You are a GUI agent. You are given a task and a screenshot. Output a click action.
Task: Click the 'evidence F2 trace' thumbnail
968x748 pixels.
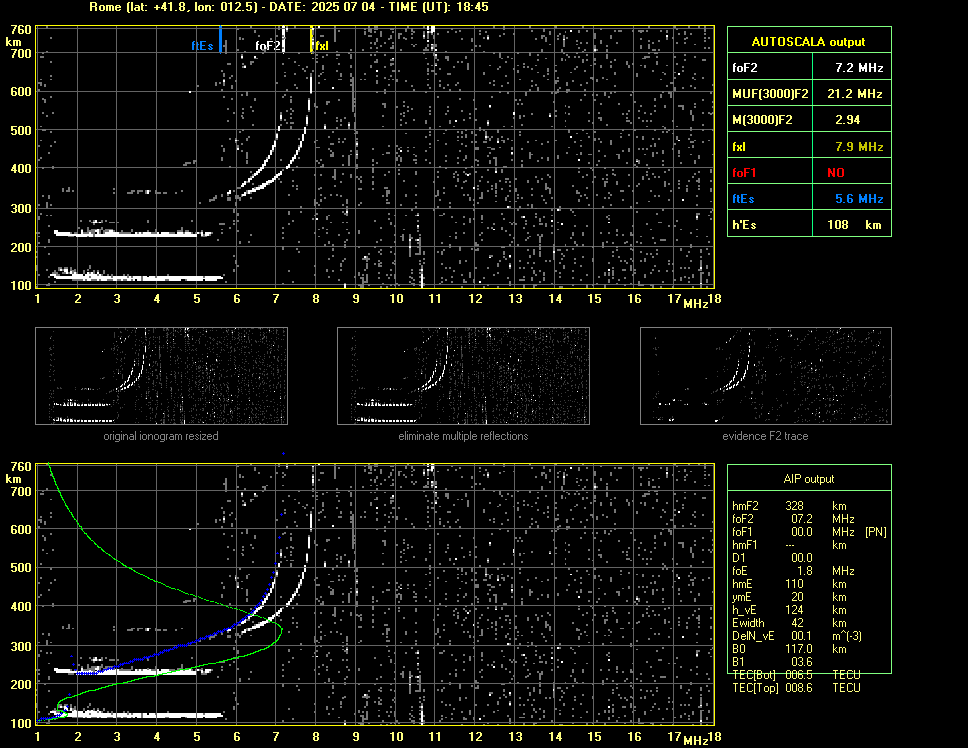(766, 376)
